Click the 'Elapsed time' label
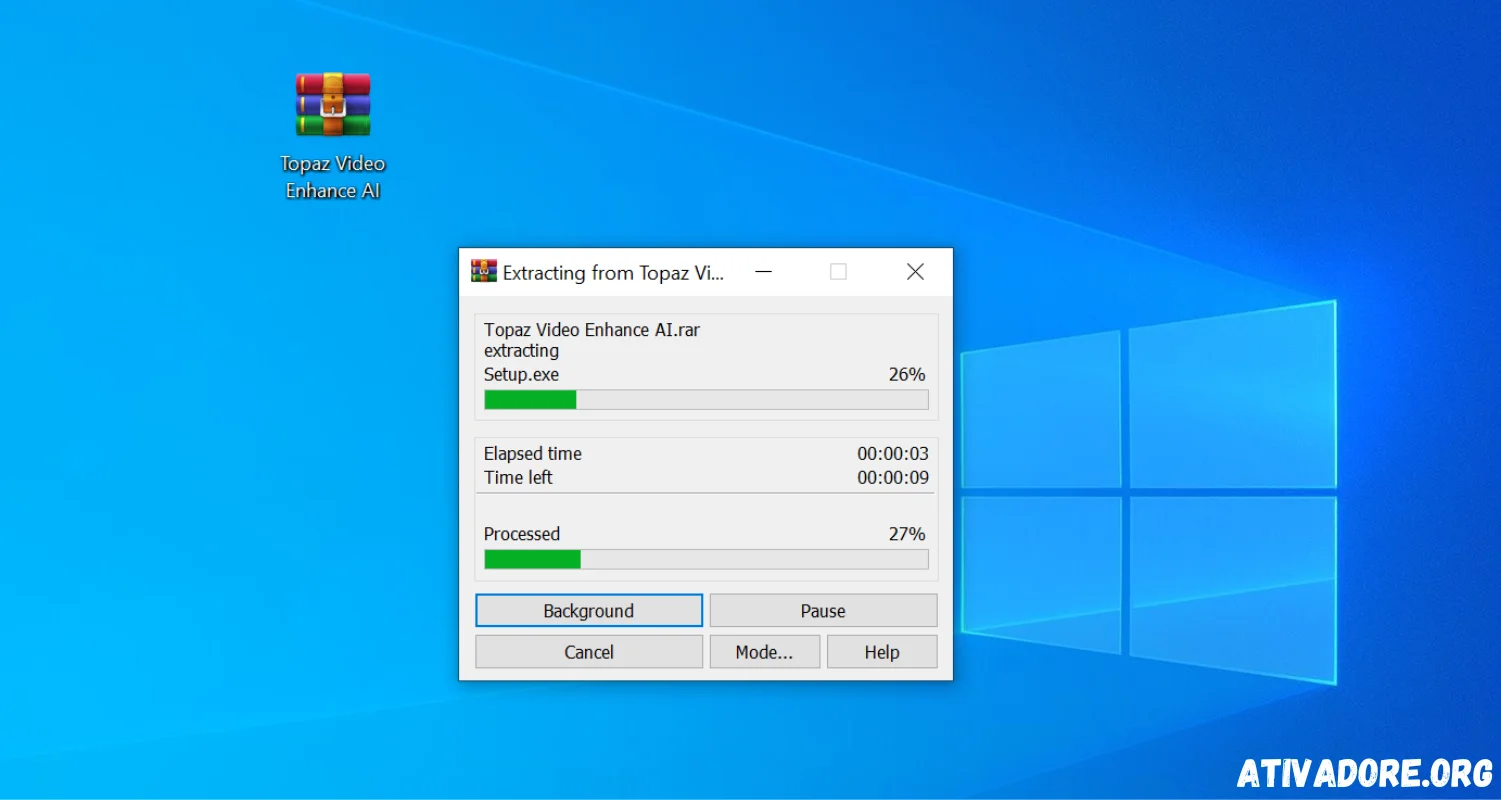This screenshot has width=1501, height=800. [533, 454]
